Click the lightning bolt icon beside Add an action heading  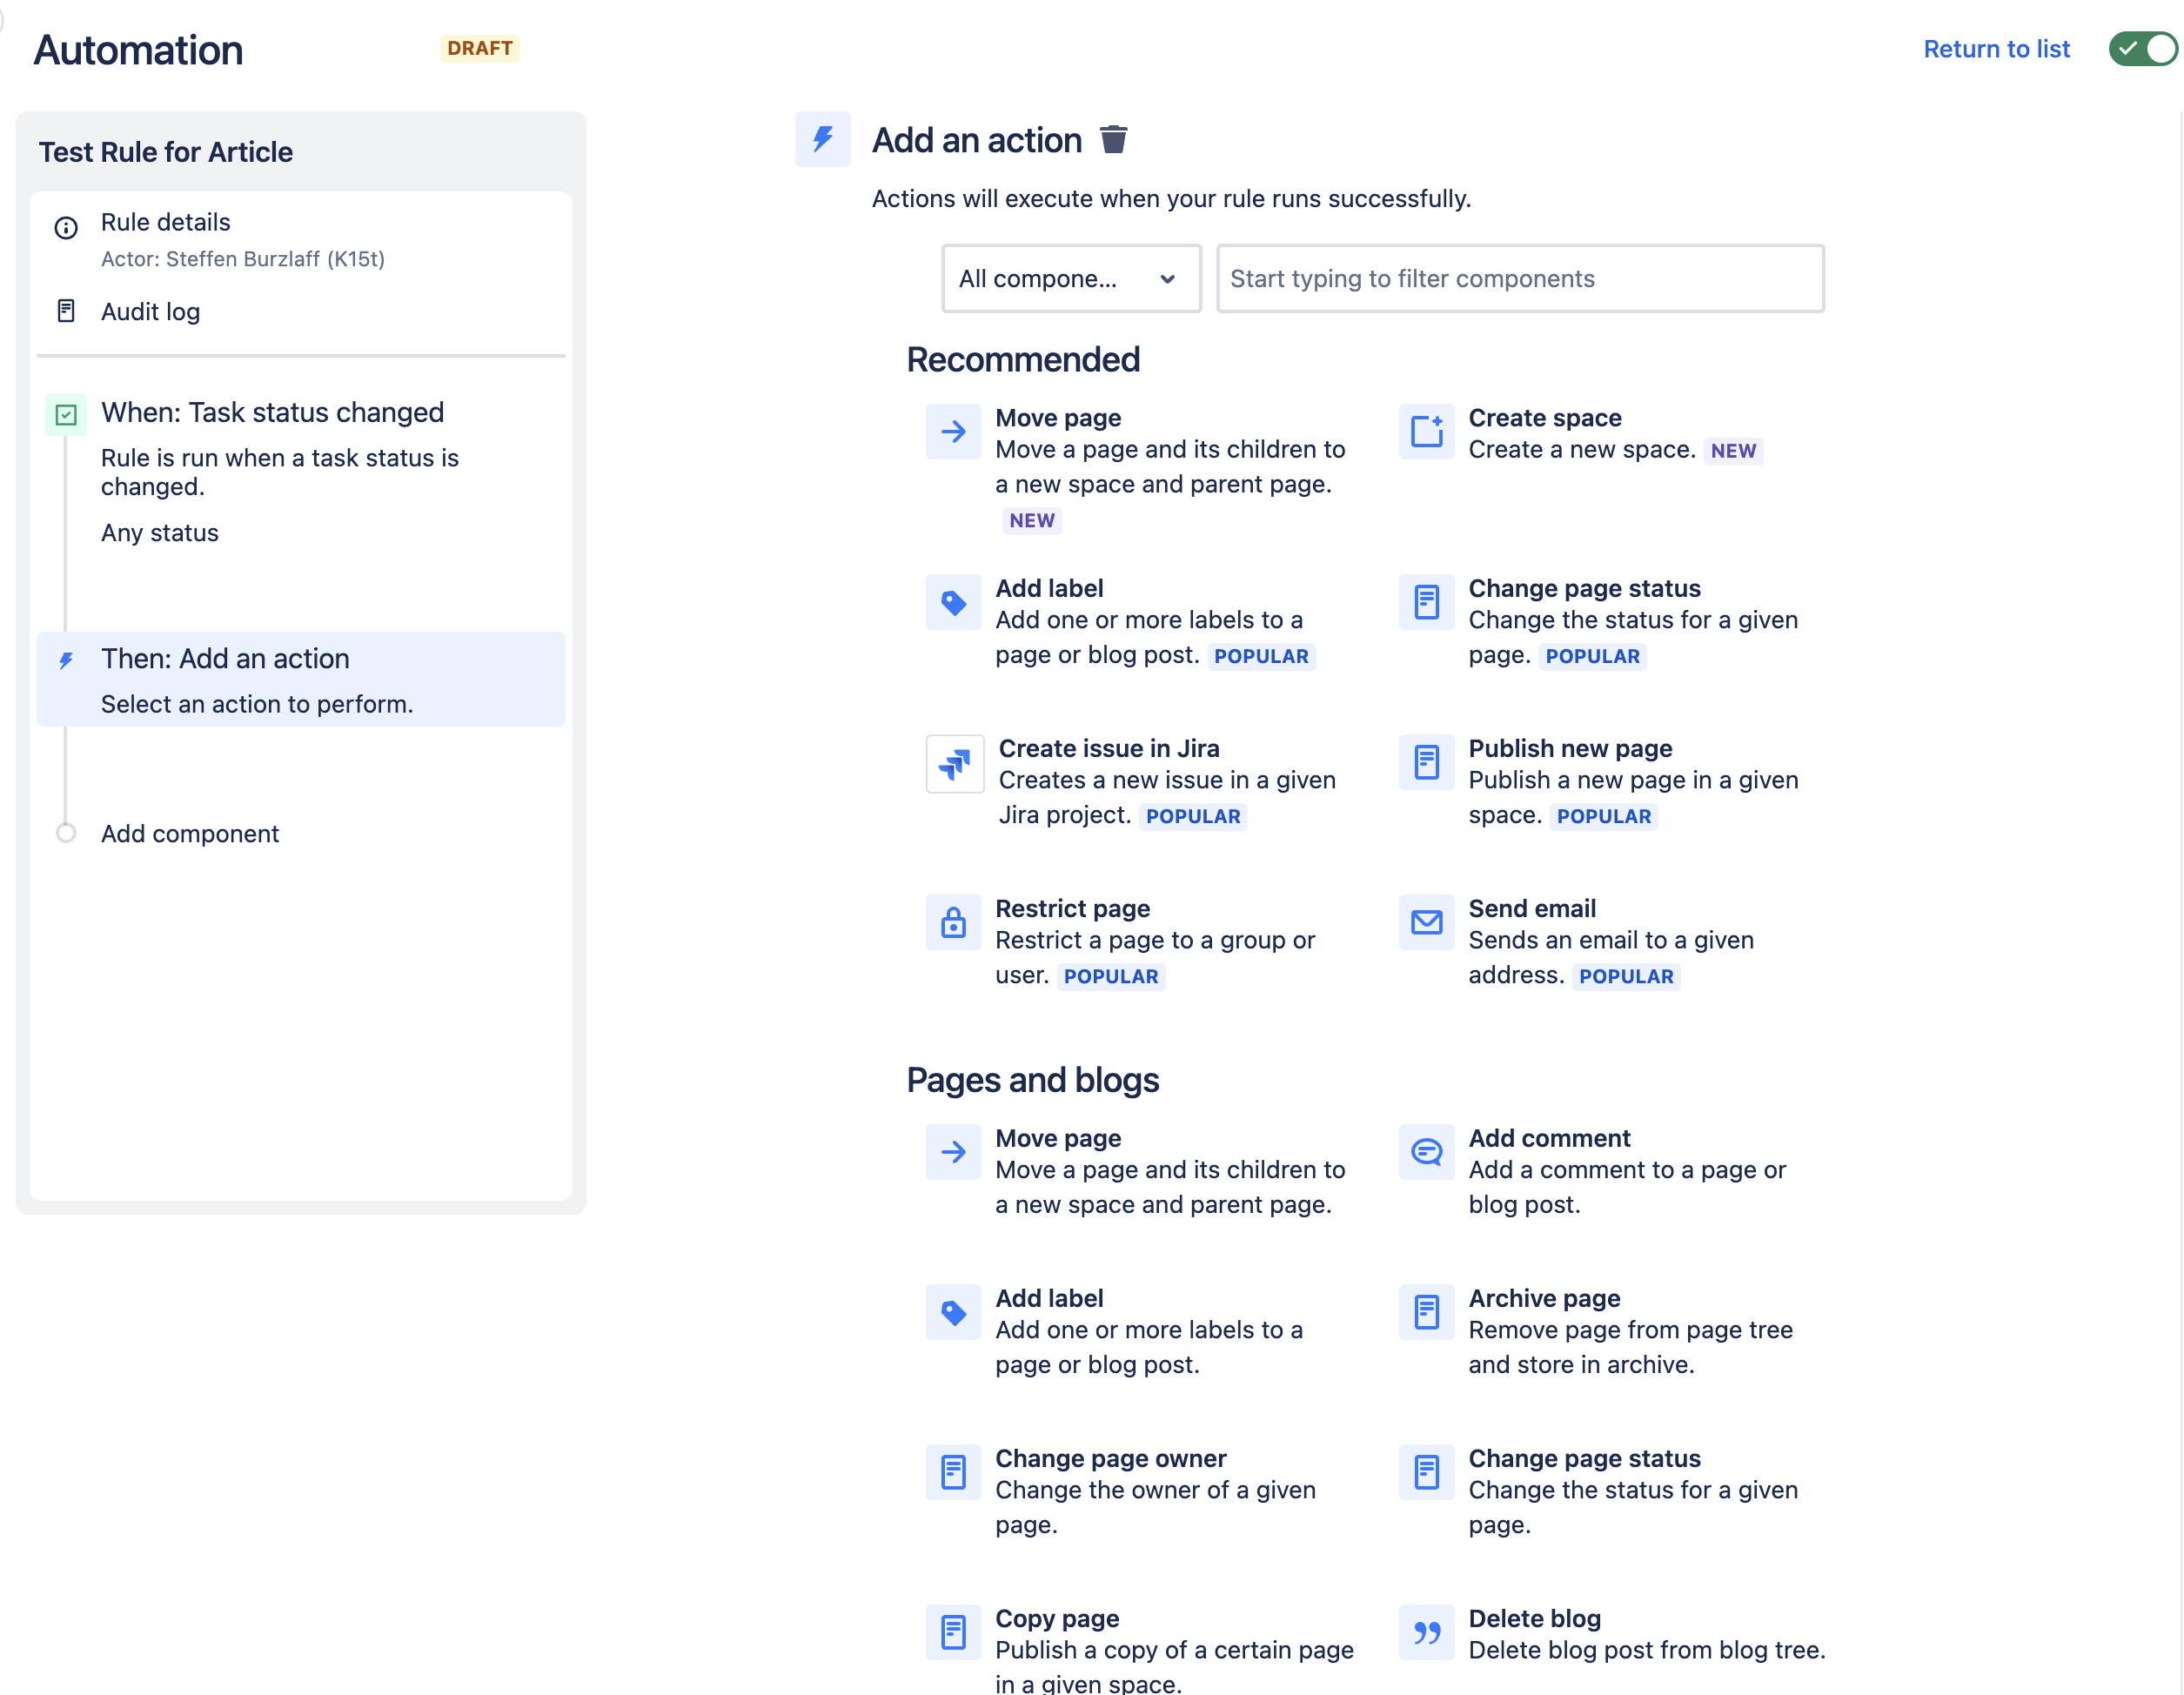(822, 139)
